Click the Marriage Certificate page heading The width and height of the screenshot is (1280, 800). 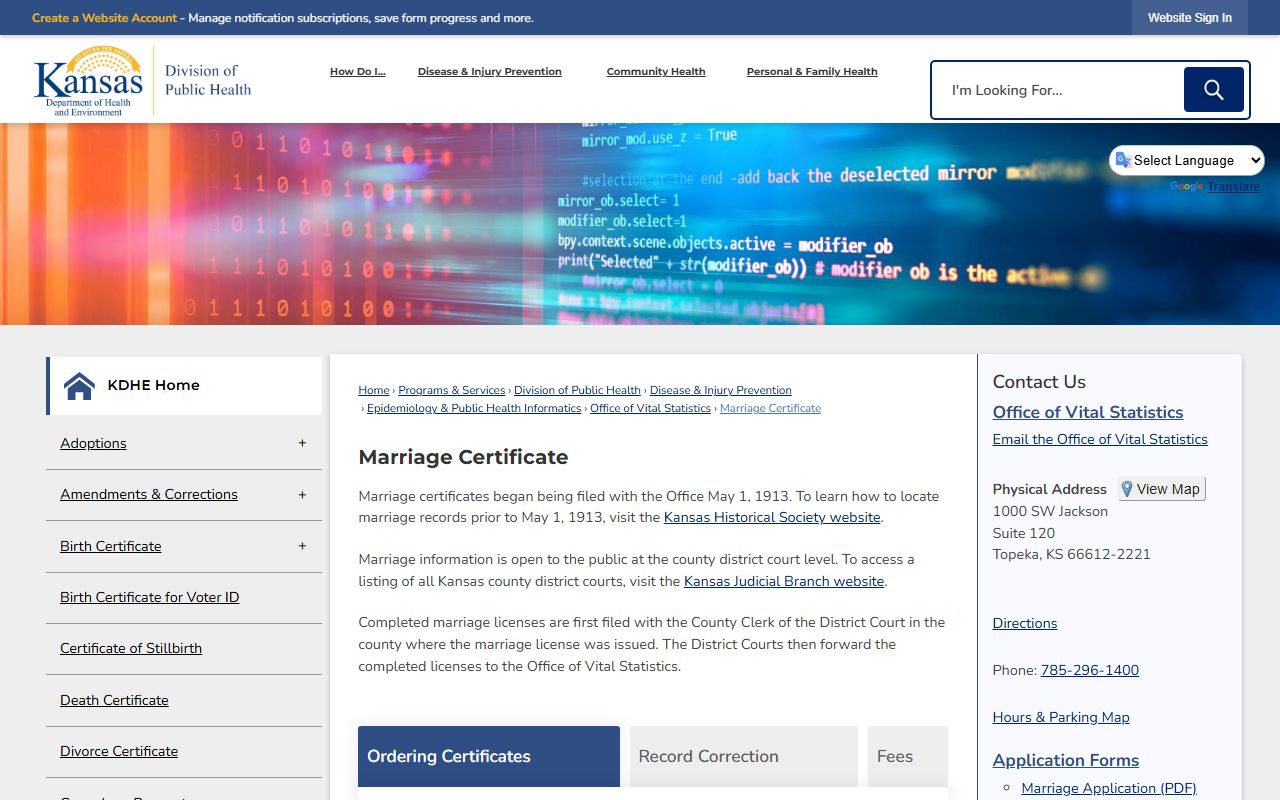[x=463, y=457]
